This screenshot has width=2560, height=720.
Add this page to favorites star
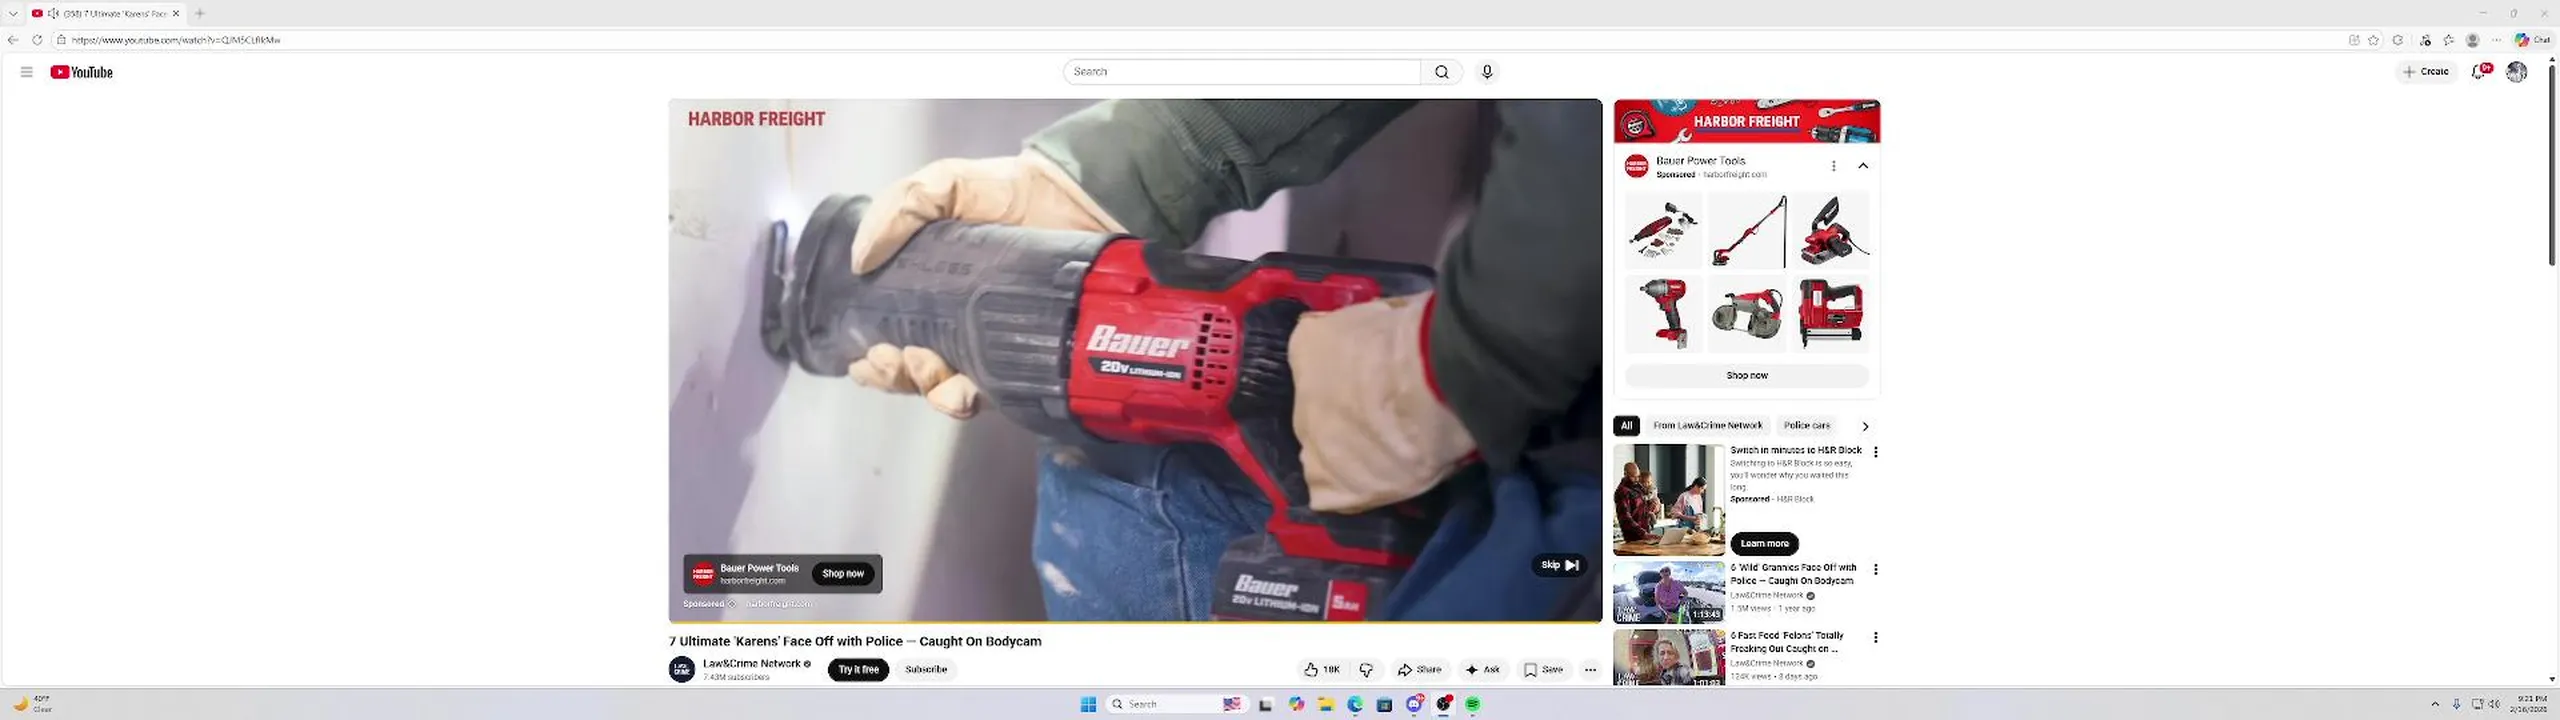click(2373, 40)
